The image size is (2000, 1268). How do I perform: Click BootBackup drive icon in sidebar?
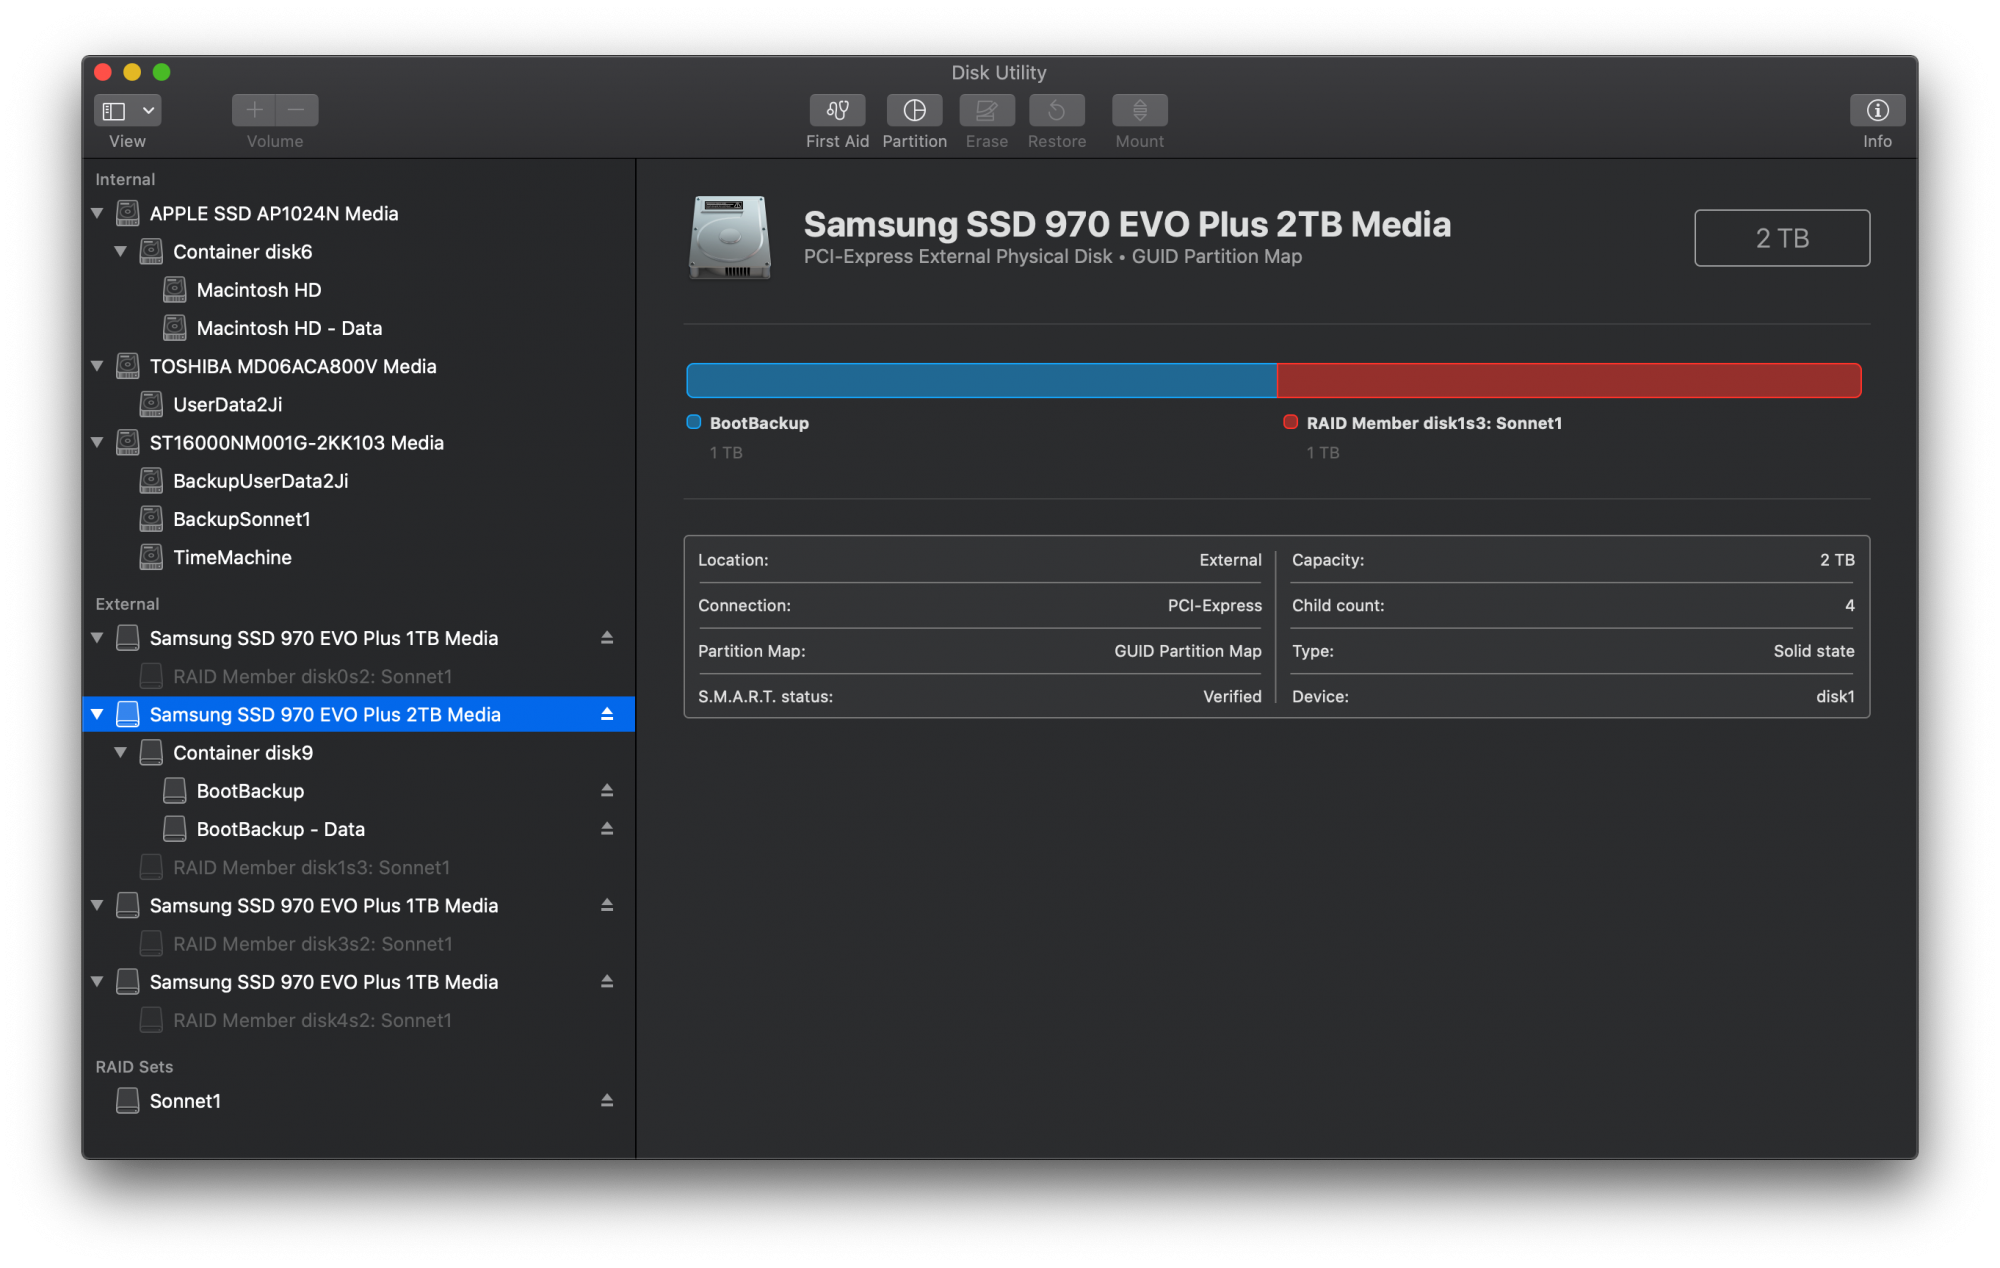[175, 790]
